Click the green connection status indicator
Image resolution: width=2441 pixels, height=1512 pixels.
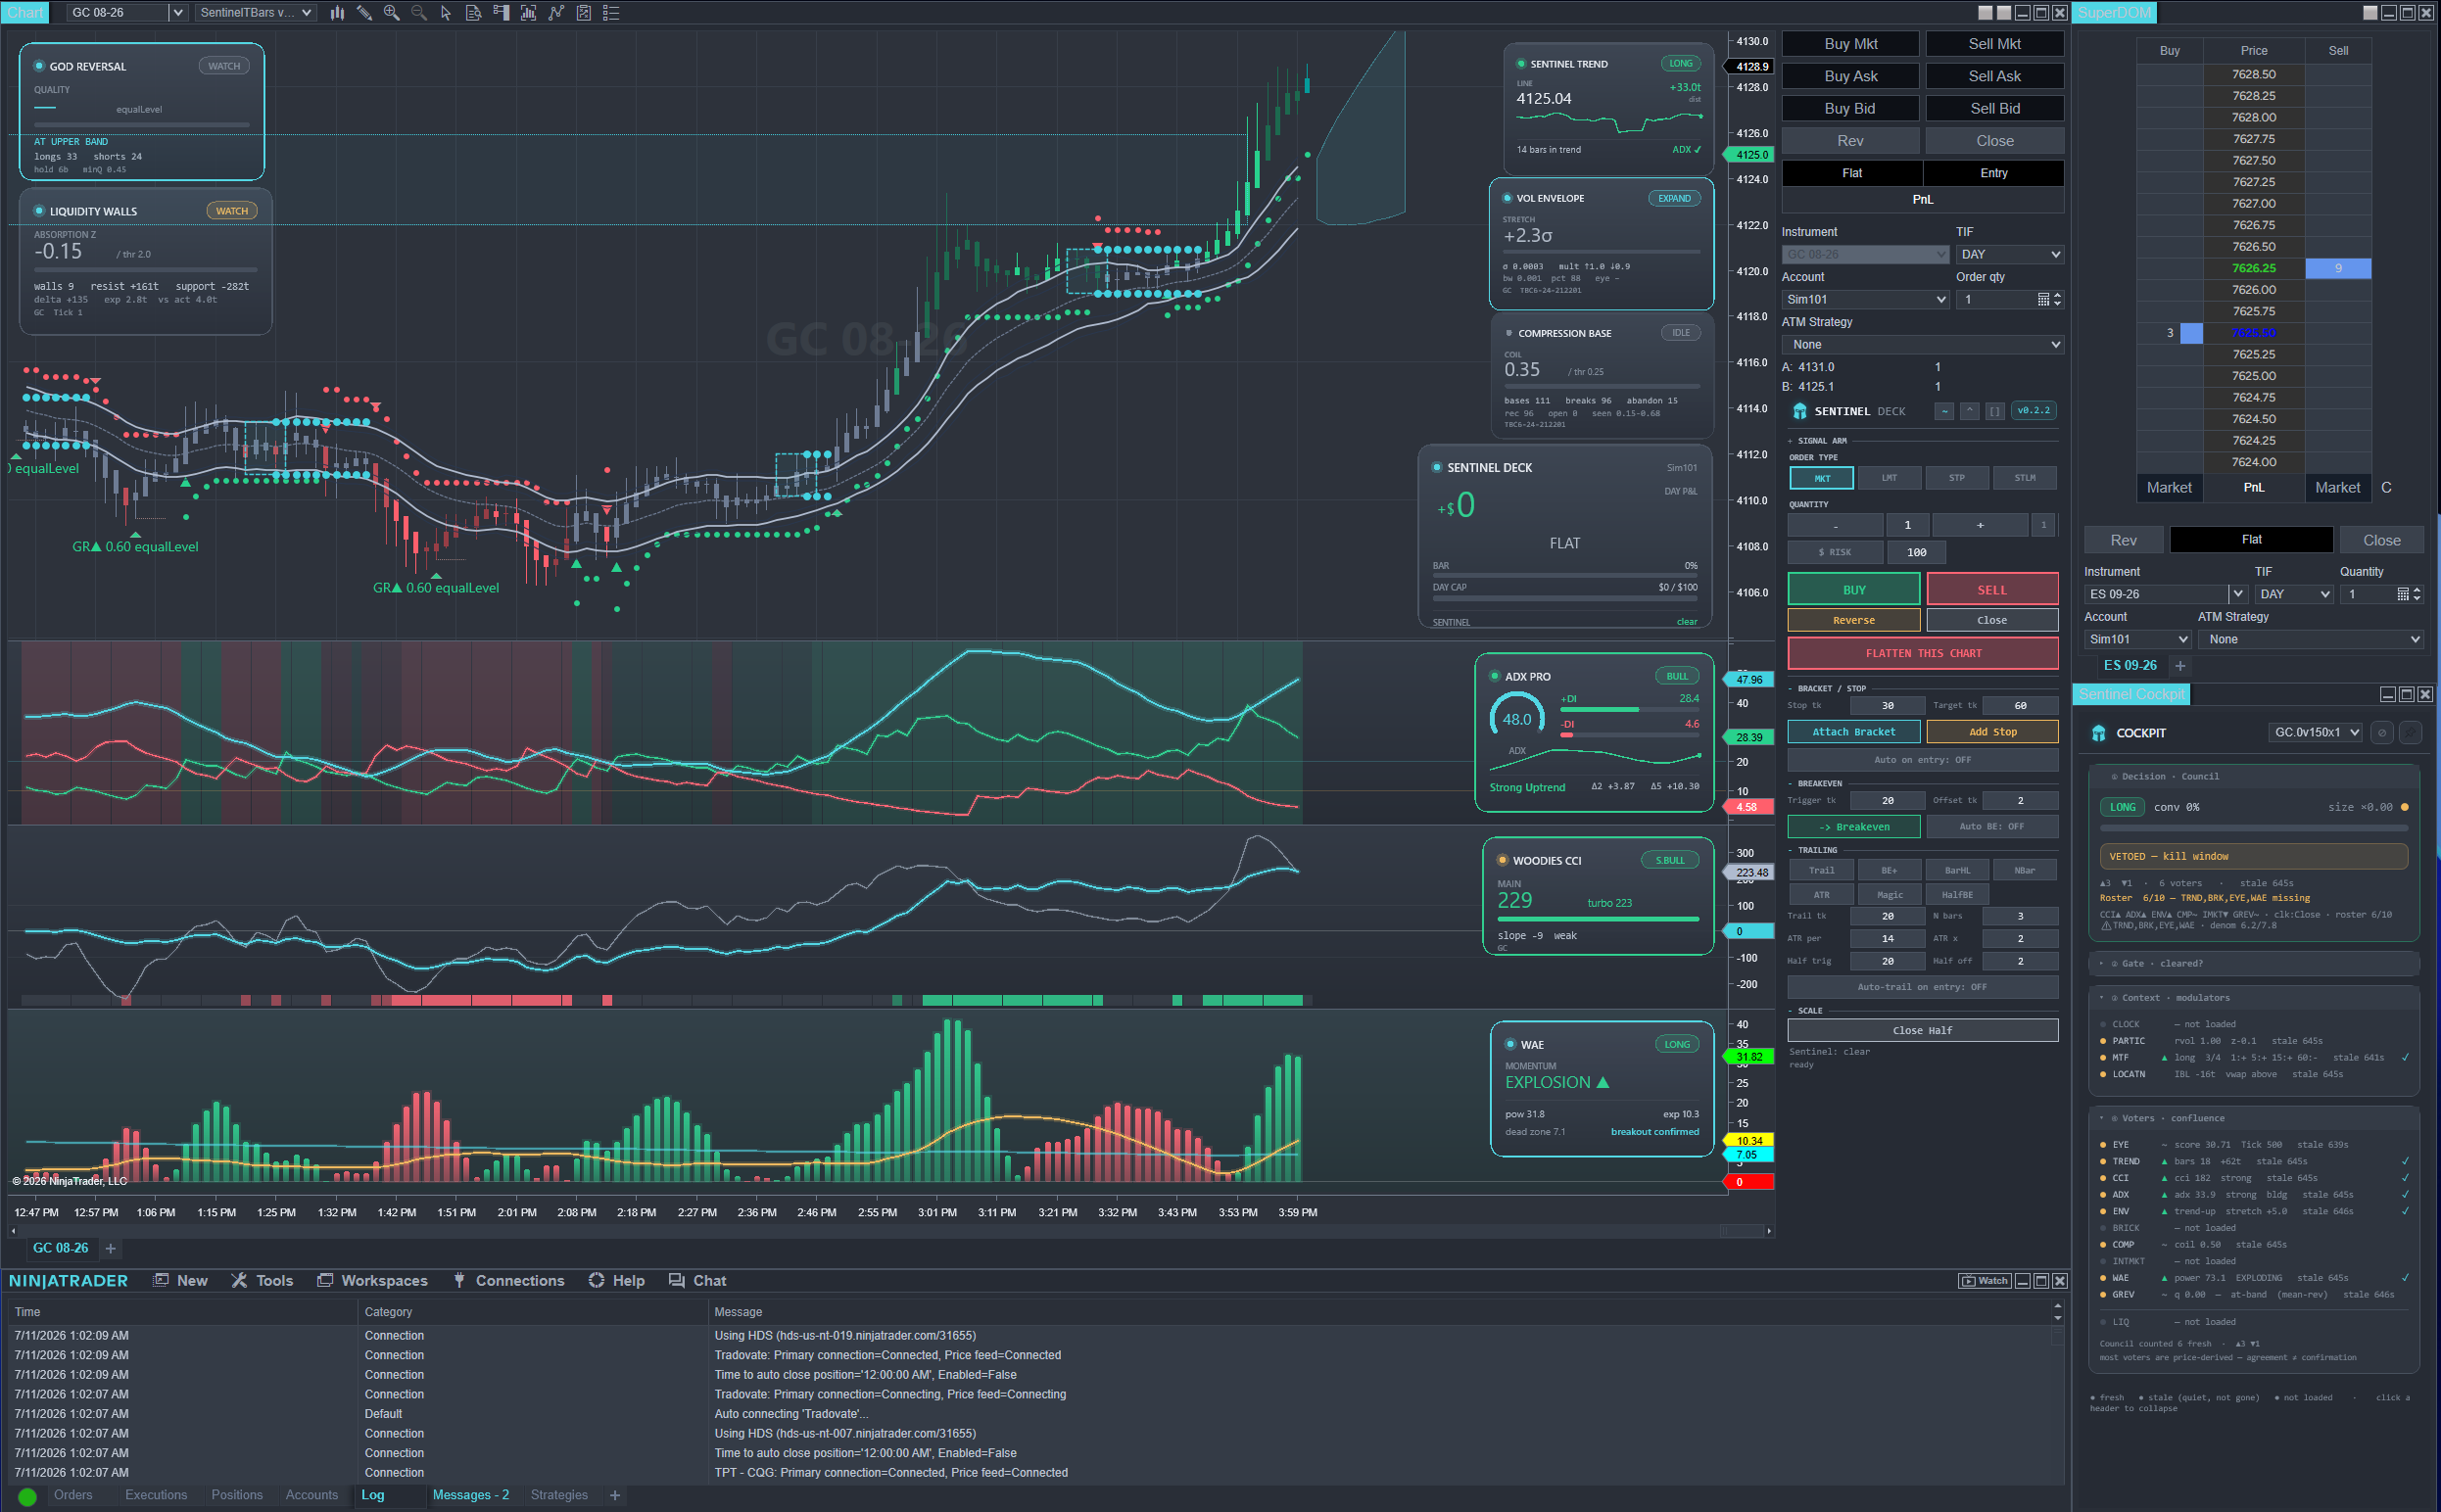click(27, 1496)
